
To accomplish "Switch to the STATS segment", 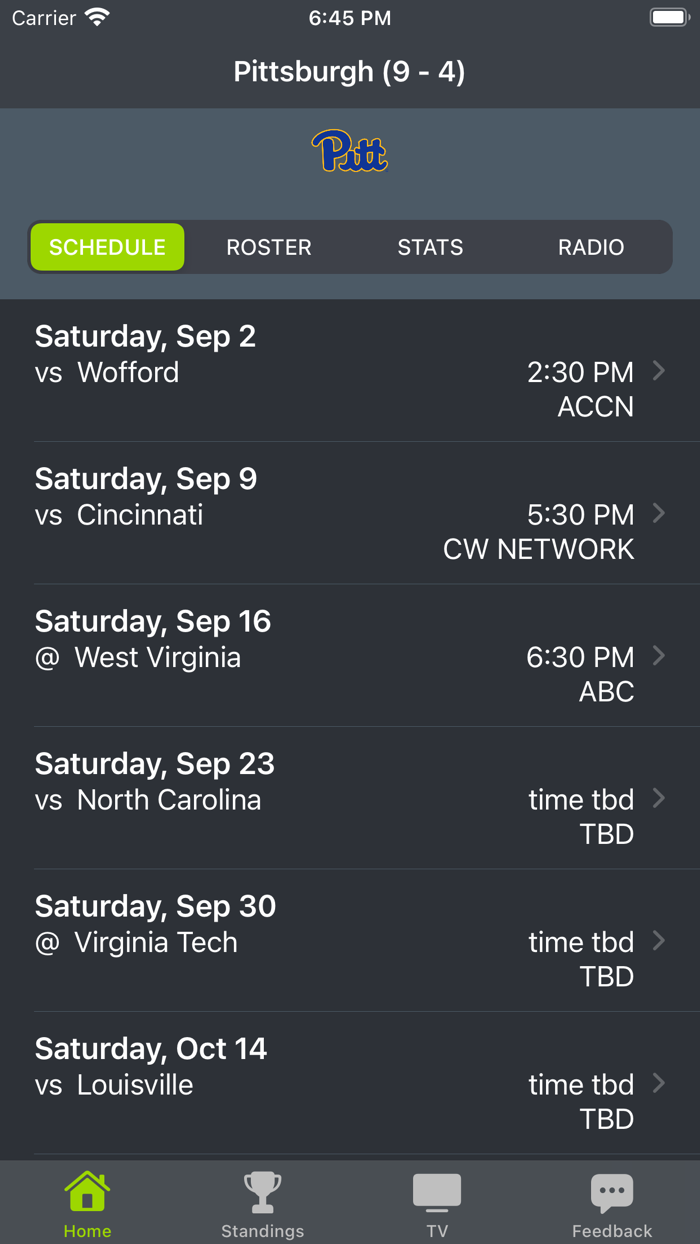I will click(x=430, y=247).
